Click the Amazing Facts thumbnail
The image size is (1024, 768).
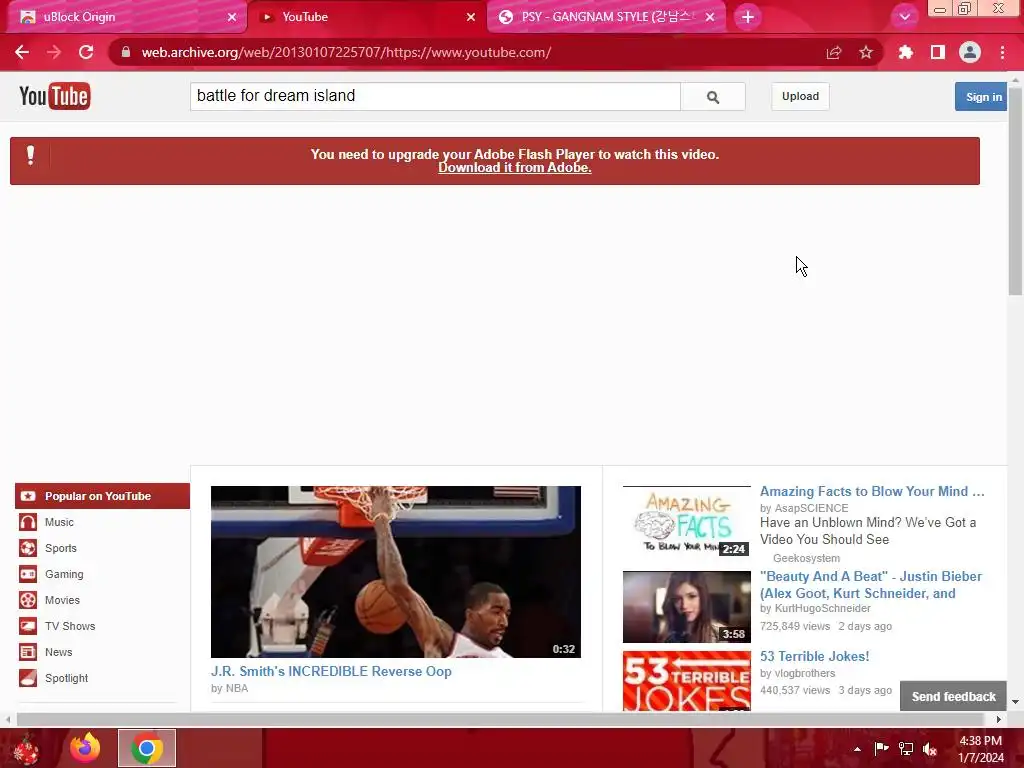tap(686, 521)
